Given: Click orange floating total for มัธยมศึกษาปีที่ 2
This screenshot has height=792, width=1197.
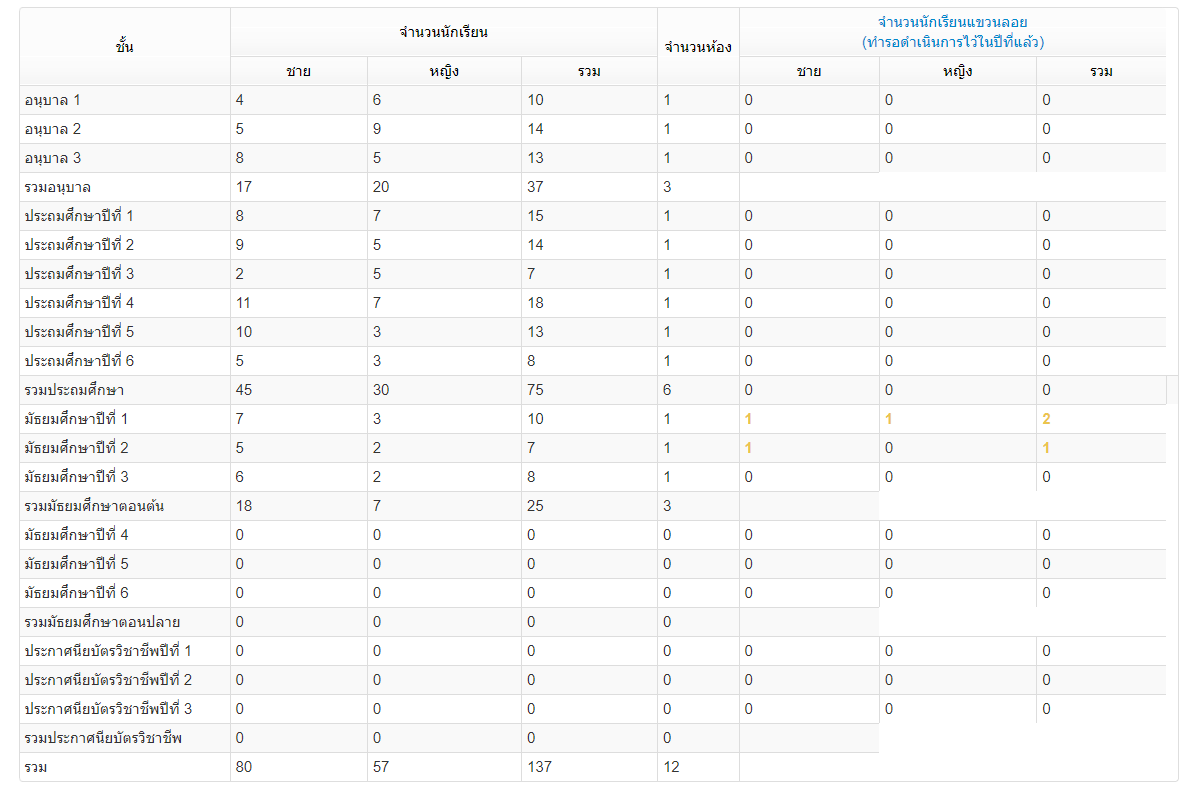Looking at the screenshot, I should tap(1046, 448).
